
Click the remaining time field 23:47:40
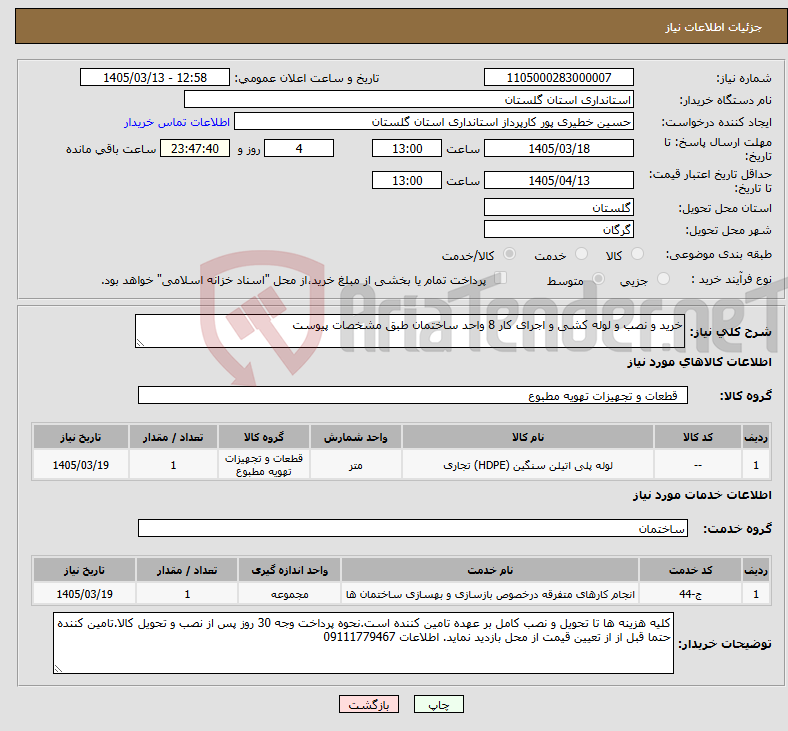(x=195, y=149)
